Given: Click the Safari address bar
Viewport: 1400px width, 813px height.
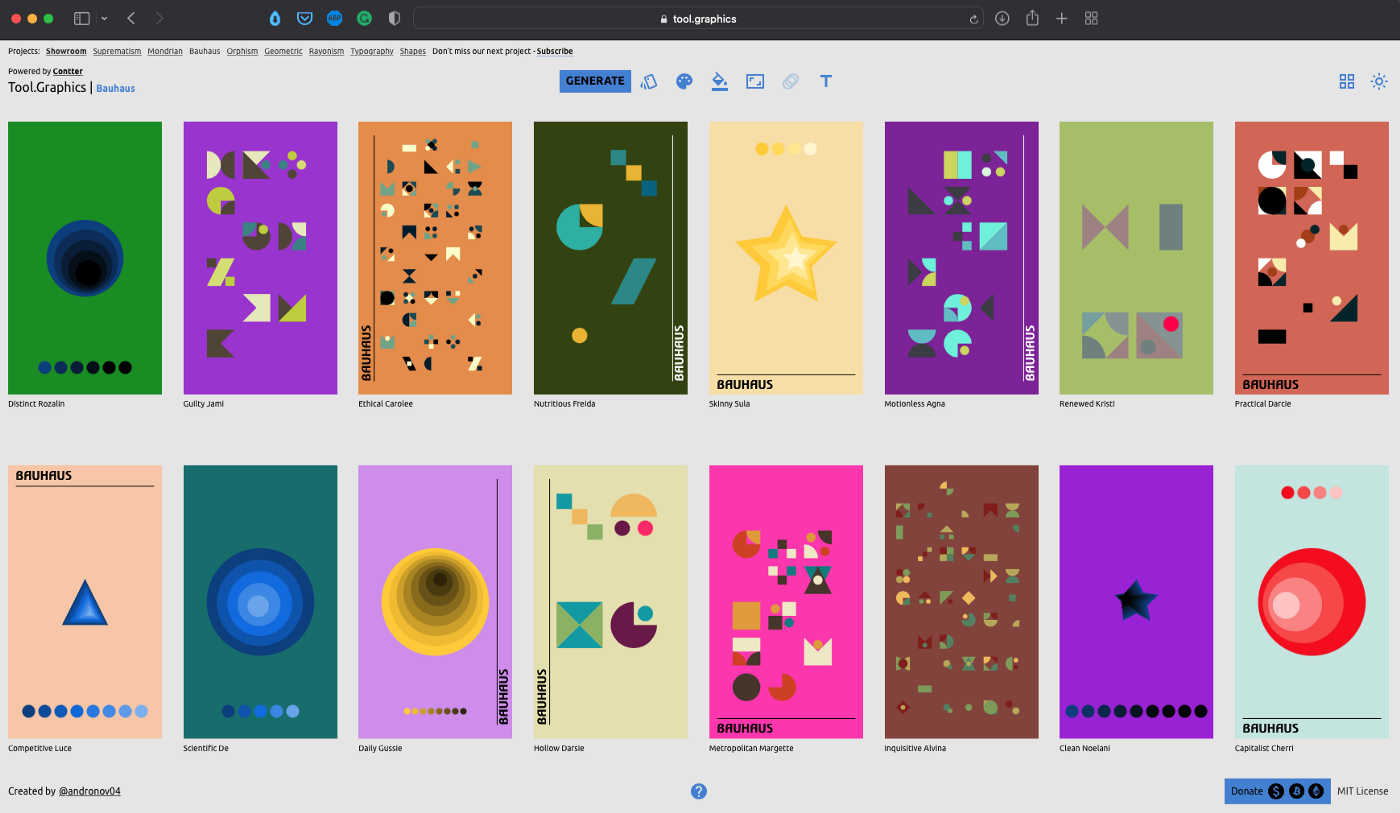Looking at the screenshot, I should pos(697,19).
